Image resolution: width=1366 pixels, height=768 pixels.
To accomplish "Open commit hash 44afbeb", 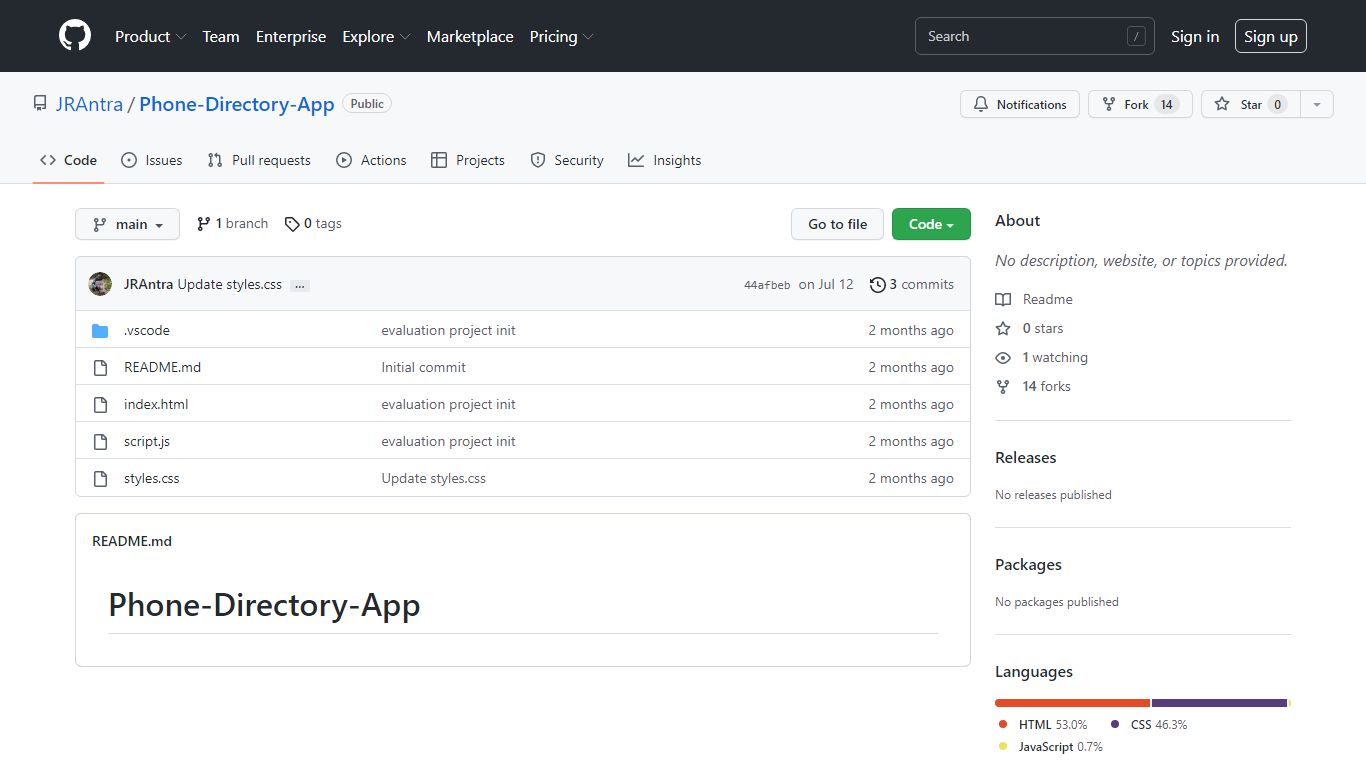I will pyautogui.click(x=767, y=285).
